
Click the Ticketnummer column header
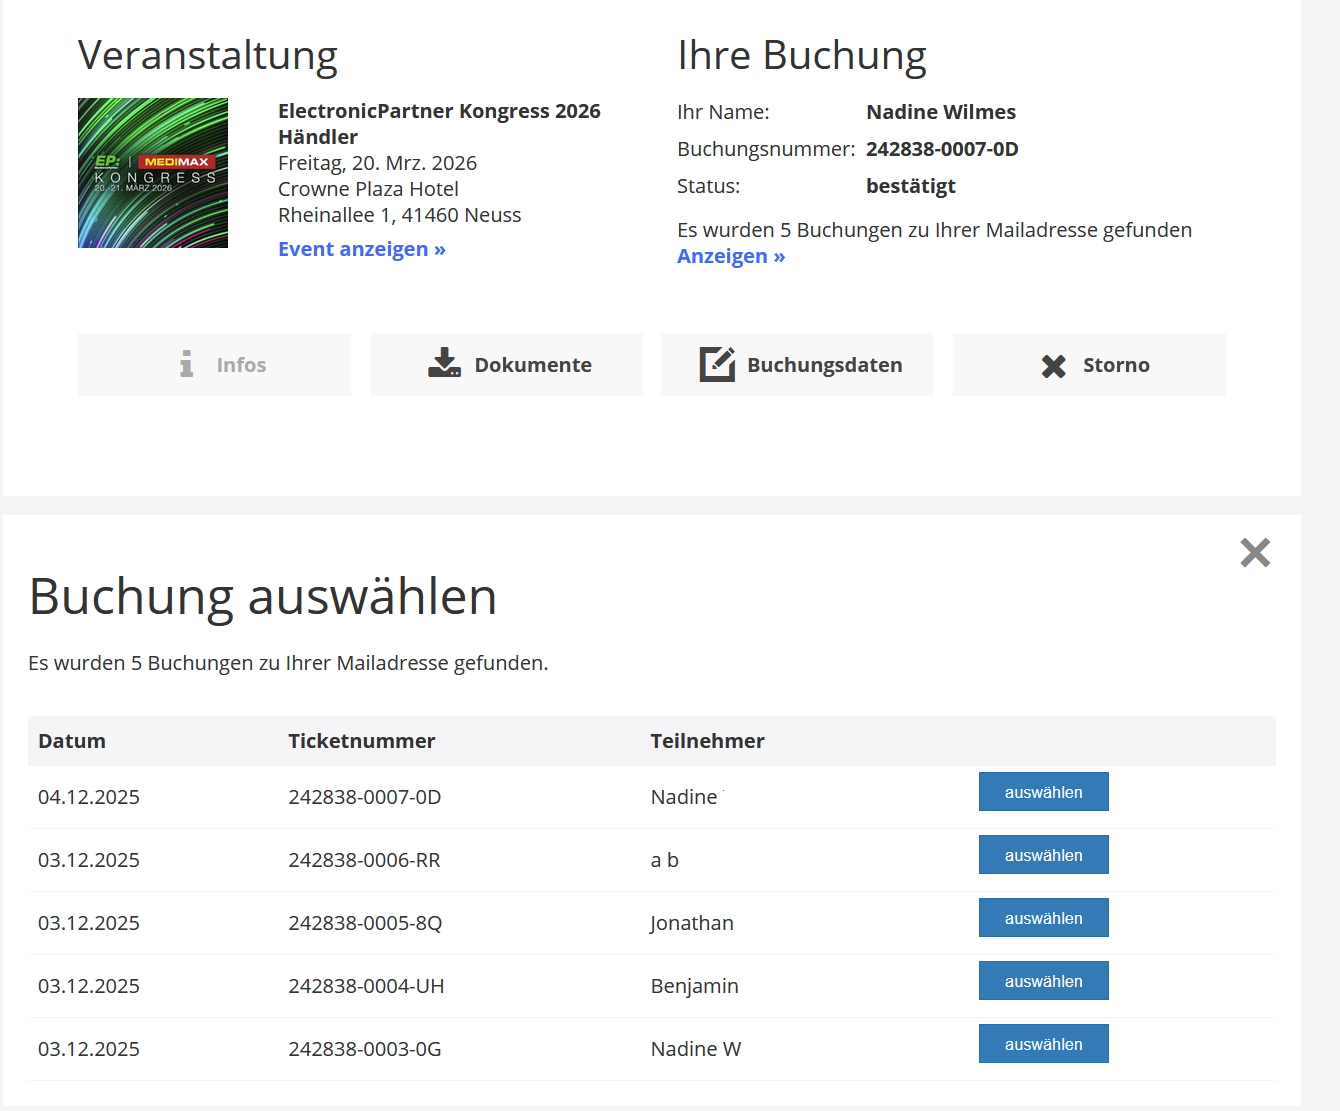[x=361, y=741]
